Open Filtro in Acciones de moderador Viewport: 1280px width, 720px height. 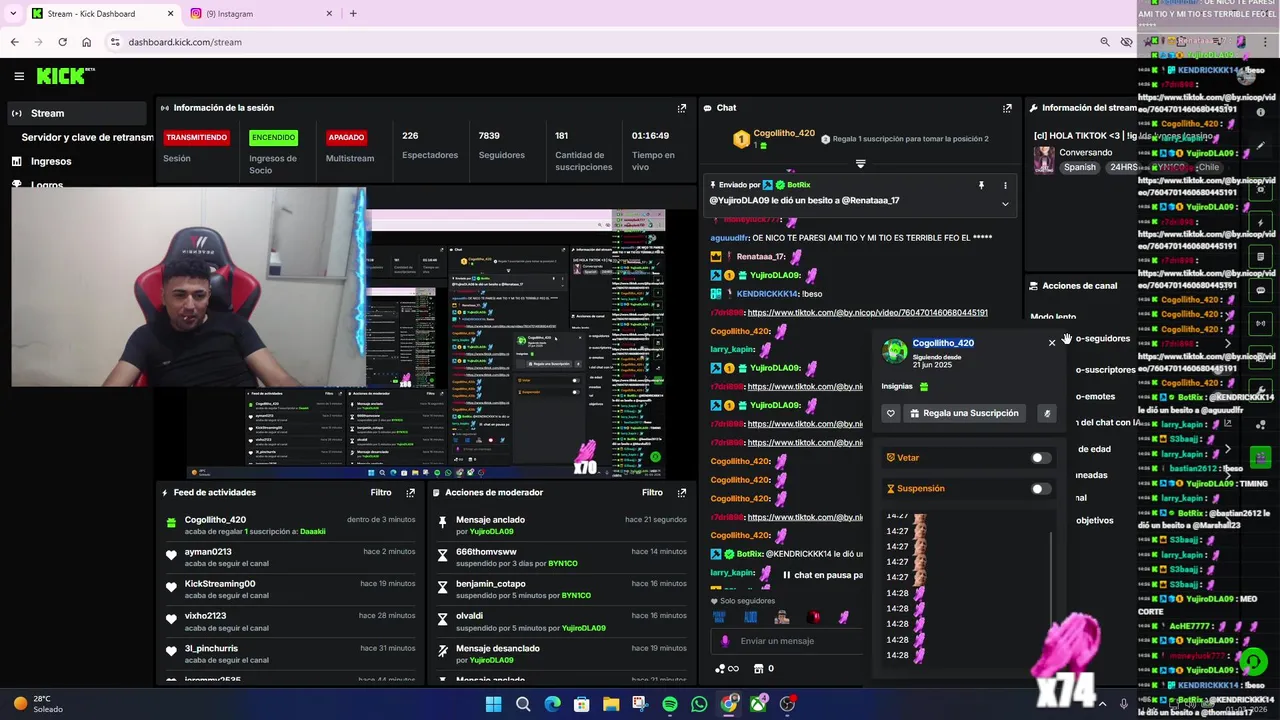click(x=652, y=493)
